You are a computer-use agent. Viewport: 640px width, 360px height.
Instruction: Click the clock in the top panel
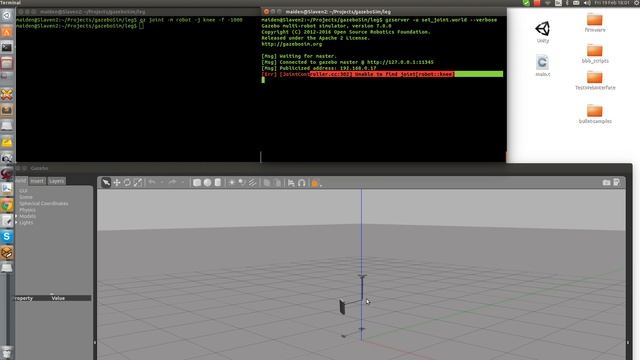click(x=612, y=3)
